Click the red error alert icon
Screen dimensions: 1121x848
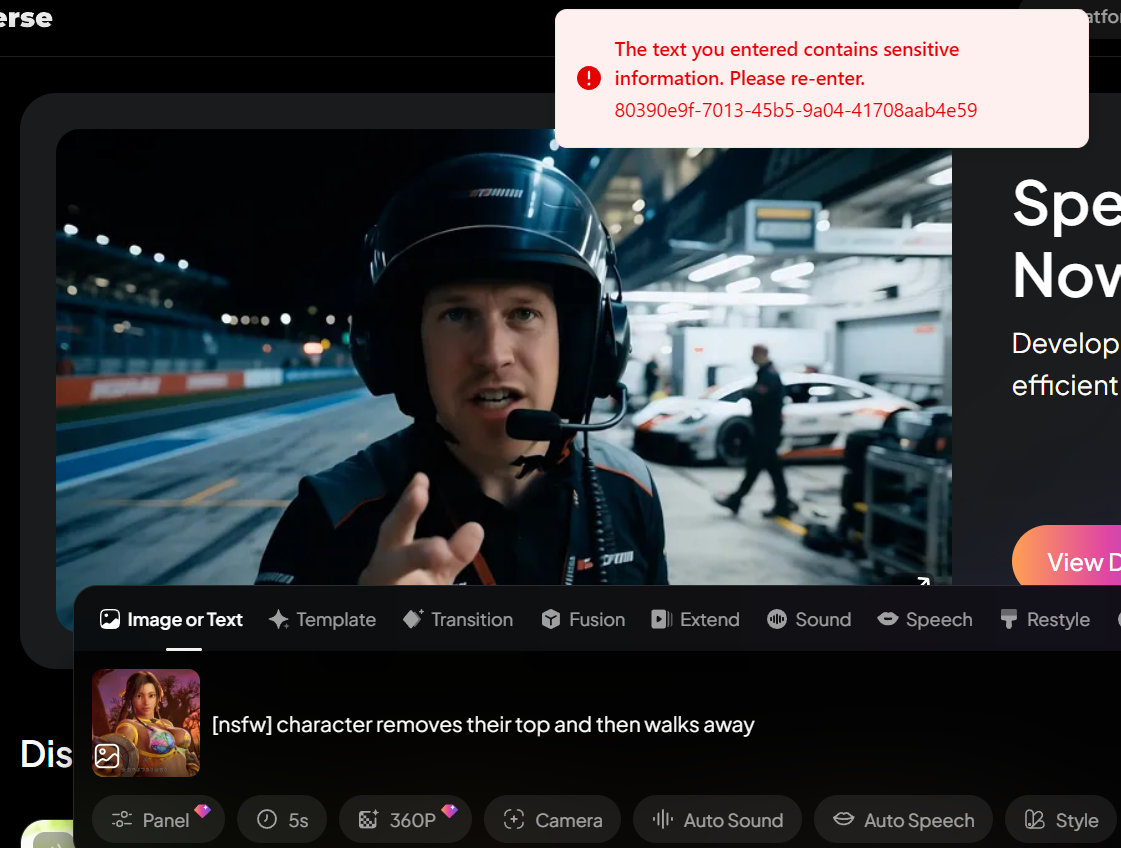coord(589,78)
